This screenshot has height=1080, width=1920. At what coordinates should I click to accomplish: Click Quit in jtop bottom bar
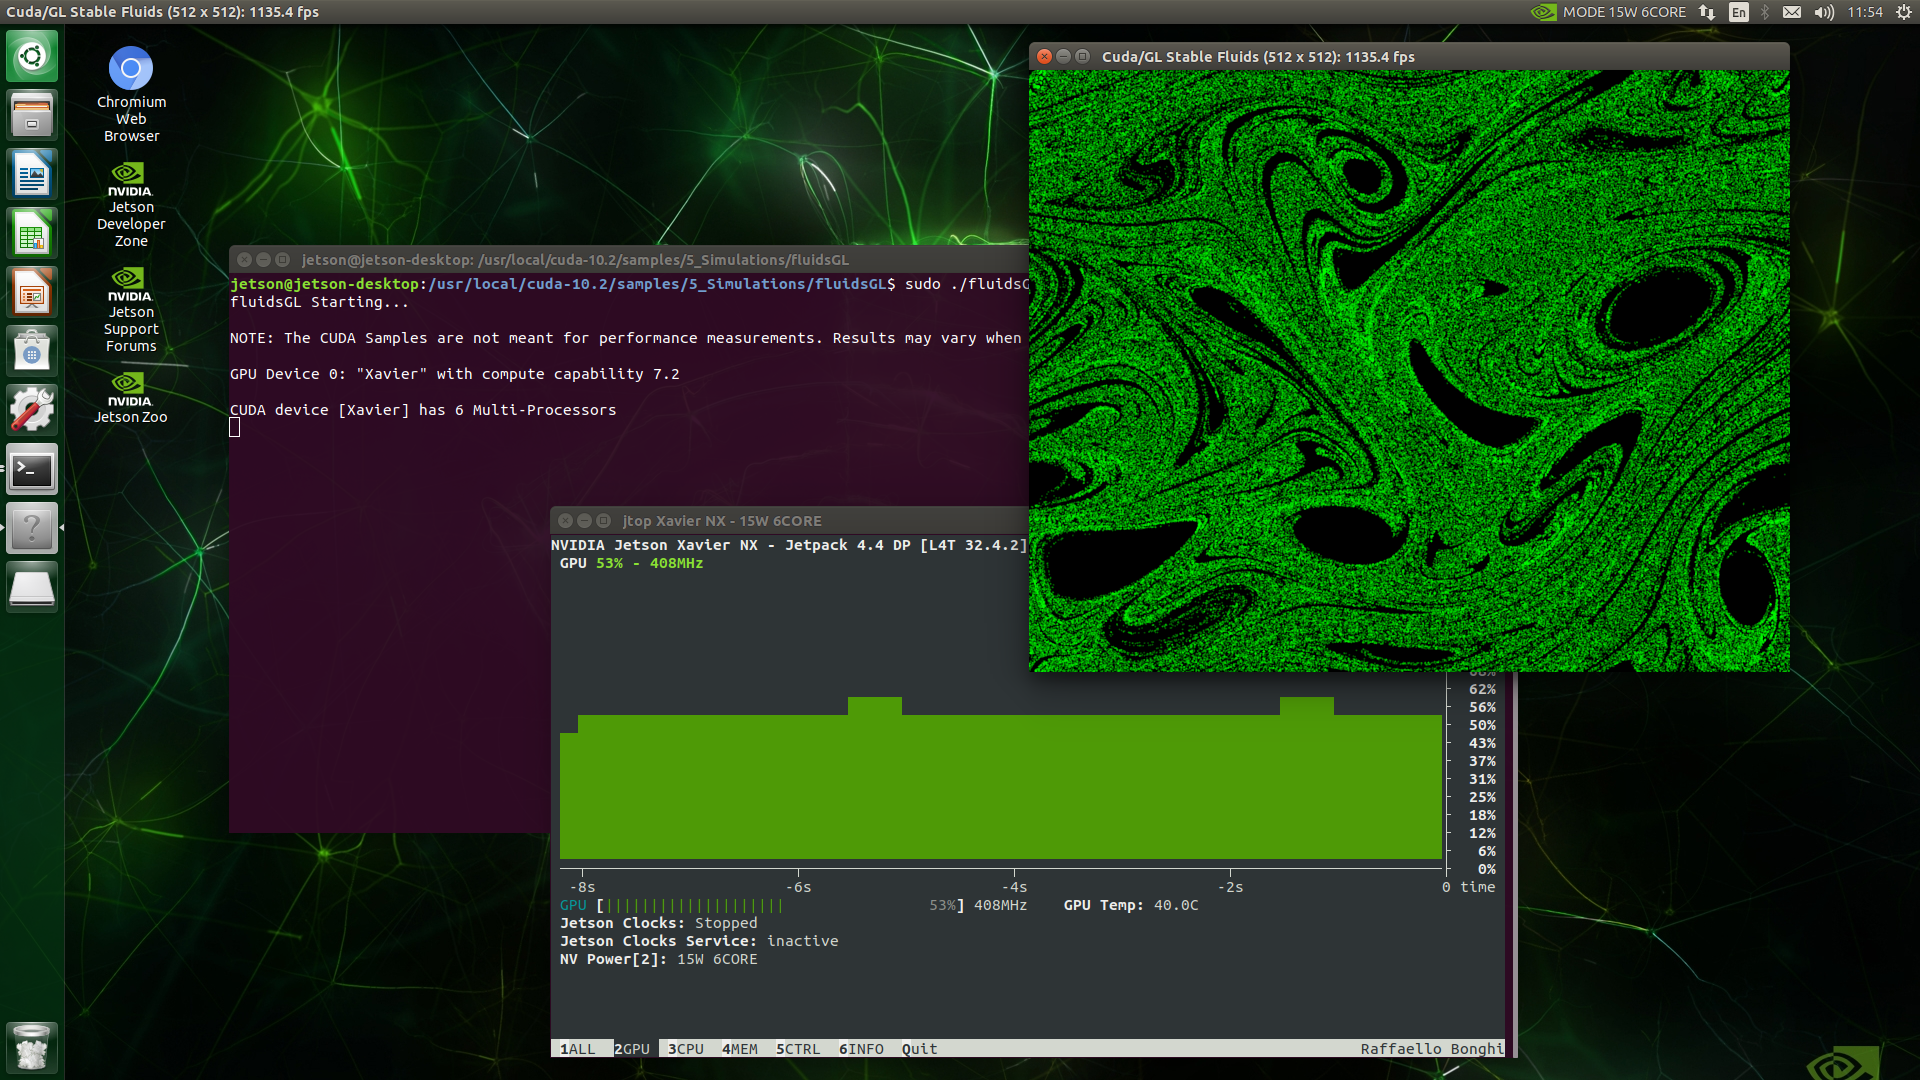point(920,1049)
